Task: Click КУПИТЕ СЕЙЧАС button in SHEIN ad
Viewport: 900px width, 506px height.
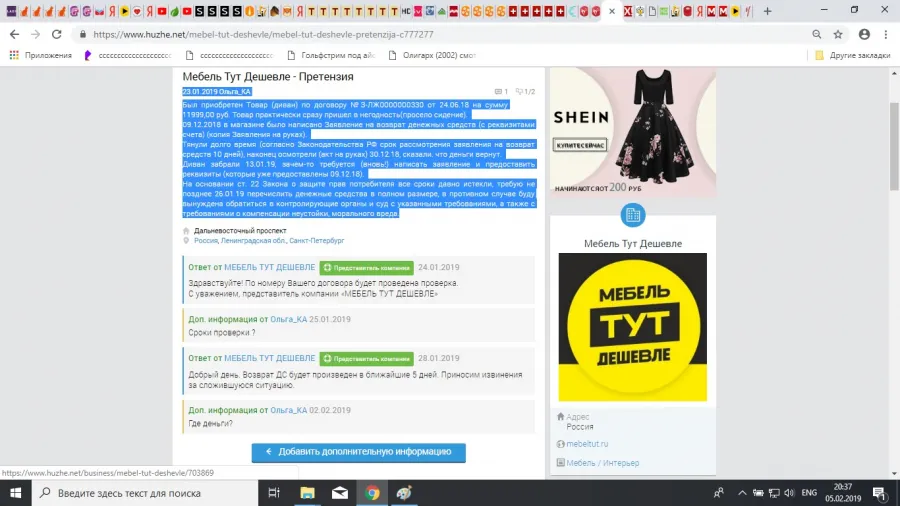Action: tap(580, 145)
